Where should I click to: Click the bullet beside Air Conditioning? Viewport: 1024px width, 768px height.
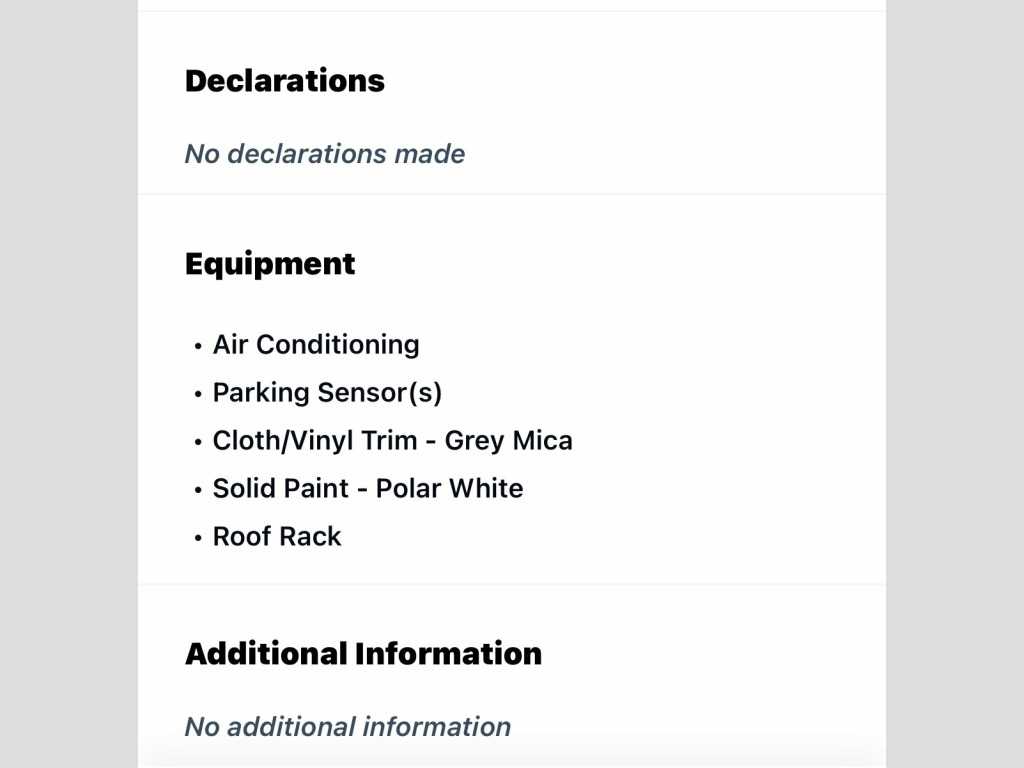pyautogui.click(x=198, y=346)
